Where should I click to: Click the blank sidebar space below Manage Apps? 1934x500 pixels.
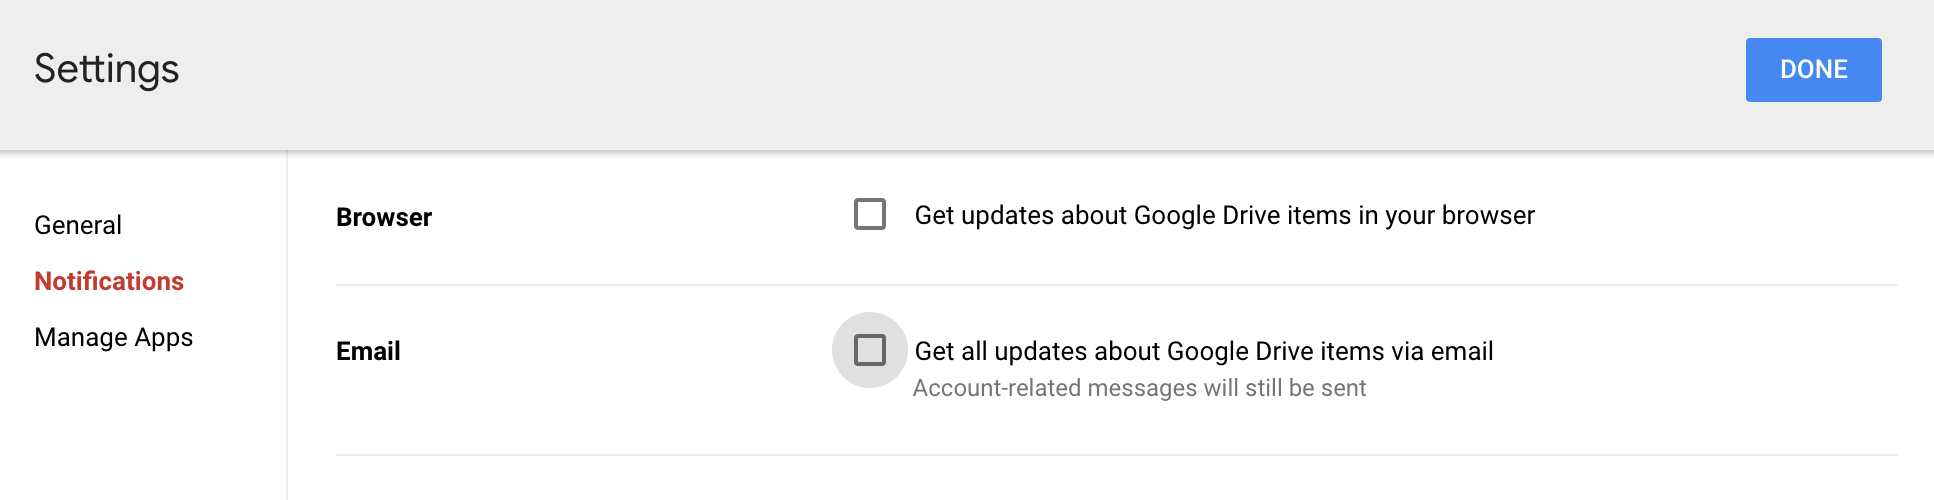pos(140,430)
